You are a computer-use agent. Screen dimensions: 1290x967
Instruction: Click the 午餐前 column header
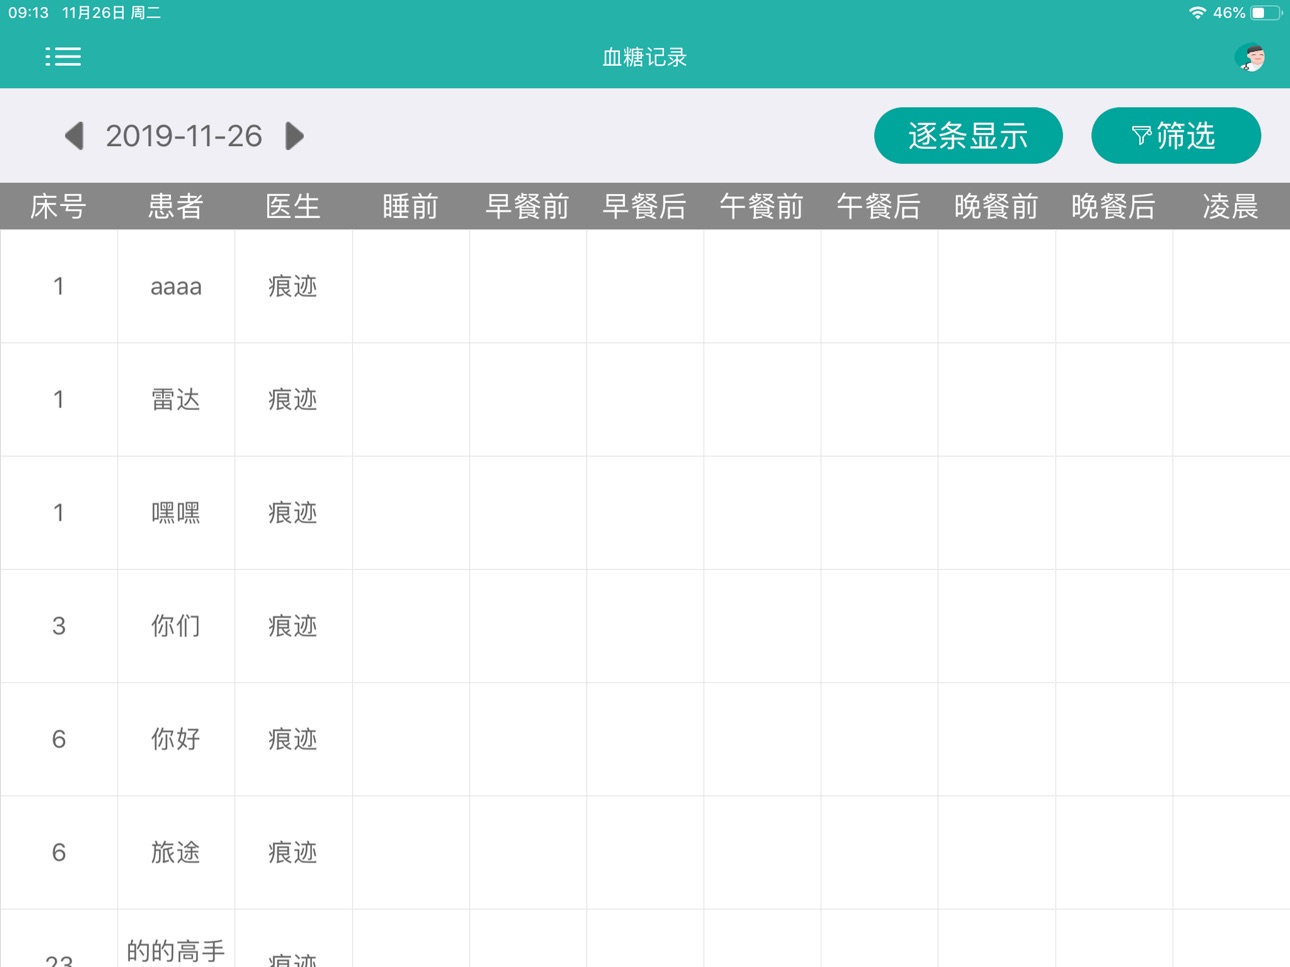762,206
